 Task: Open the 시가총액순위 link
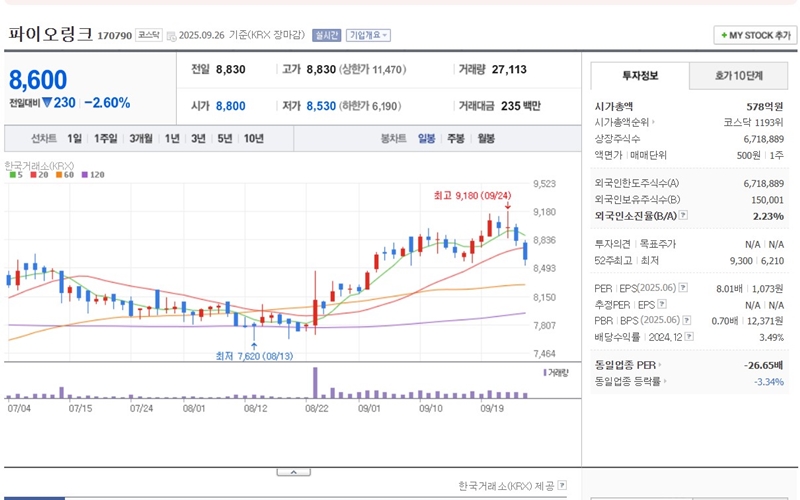[624, 122]
